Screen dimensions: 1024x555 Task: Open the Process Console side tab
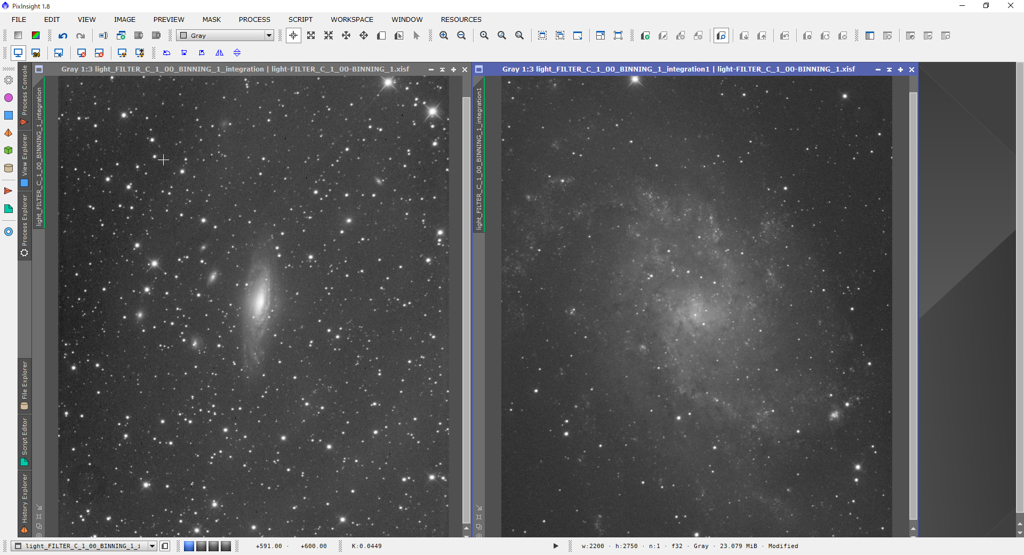tap(24, 94)
